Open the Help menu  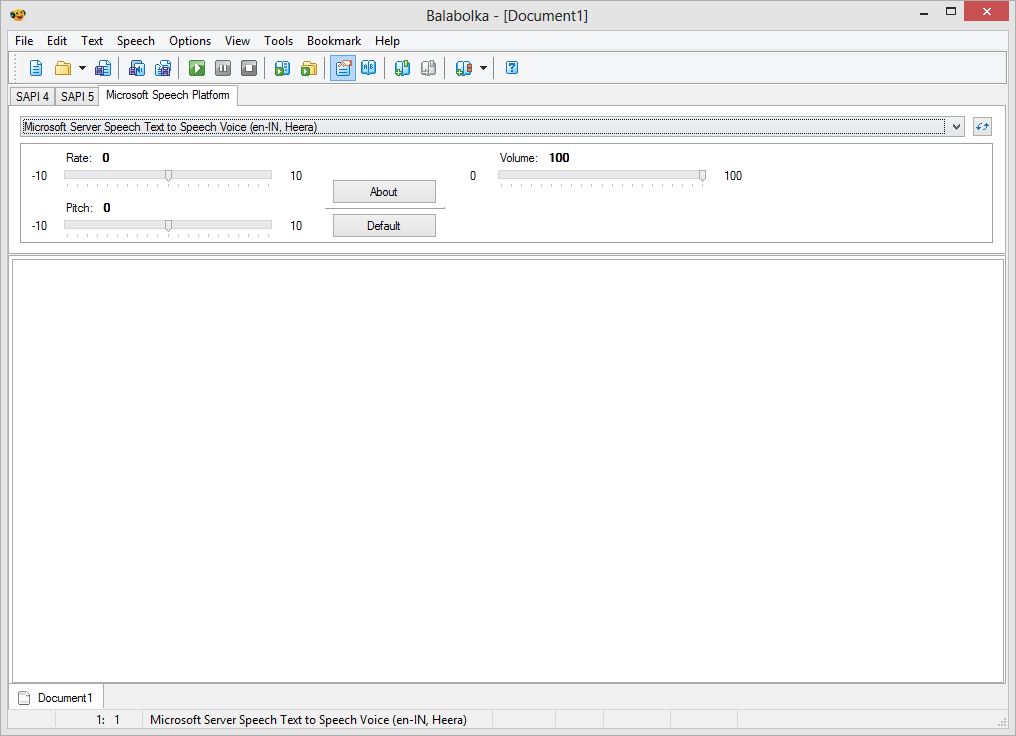[387, 41]
